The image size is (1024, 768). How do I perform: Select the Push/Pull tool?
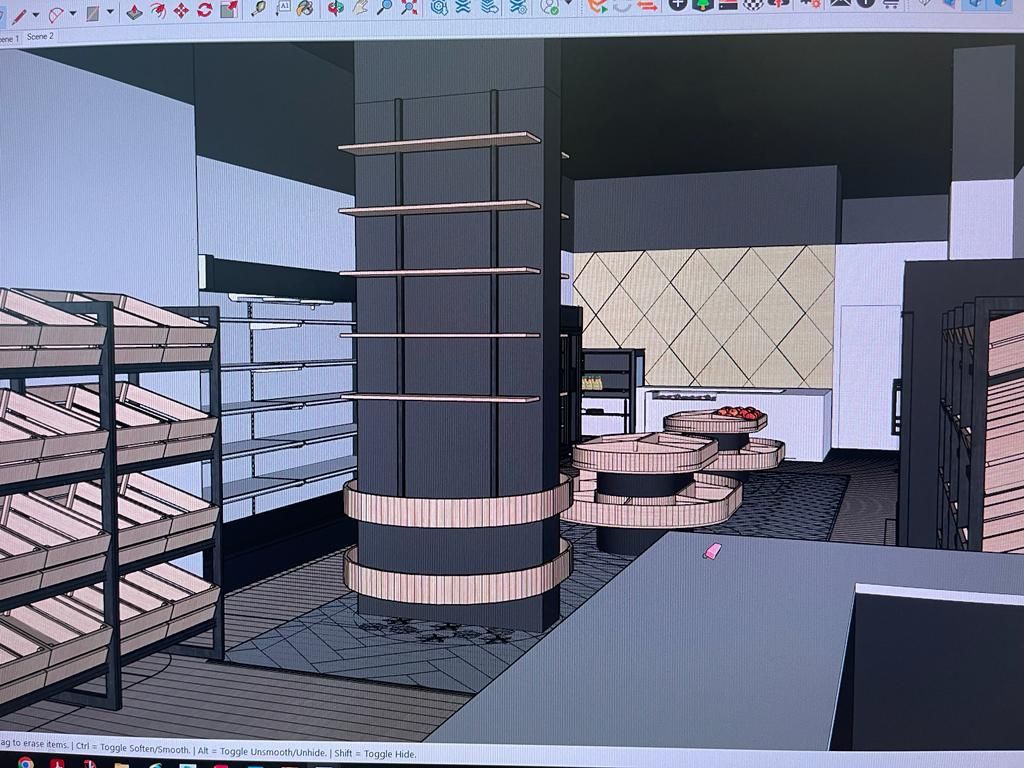click(x=134, y=12)
